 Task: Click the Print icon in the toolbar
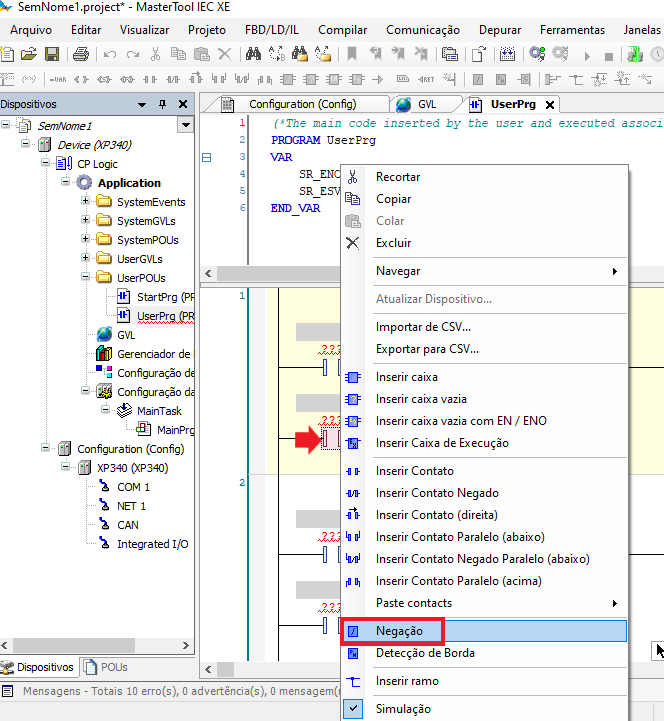point(80,54)
